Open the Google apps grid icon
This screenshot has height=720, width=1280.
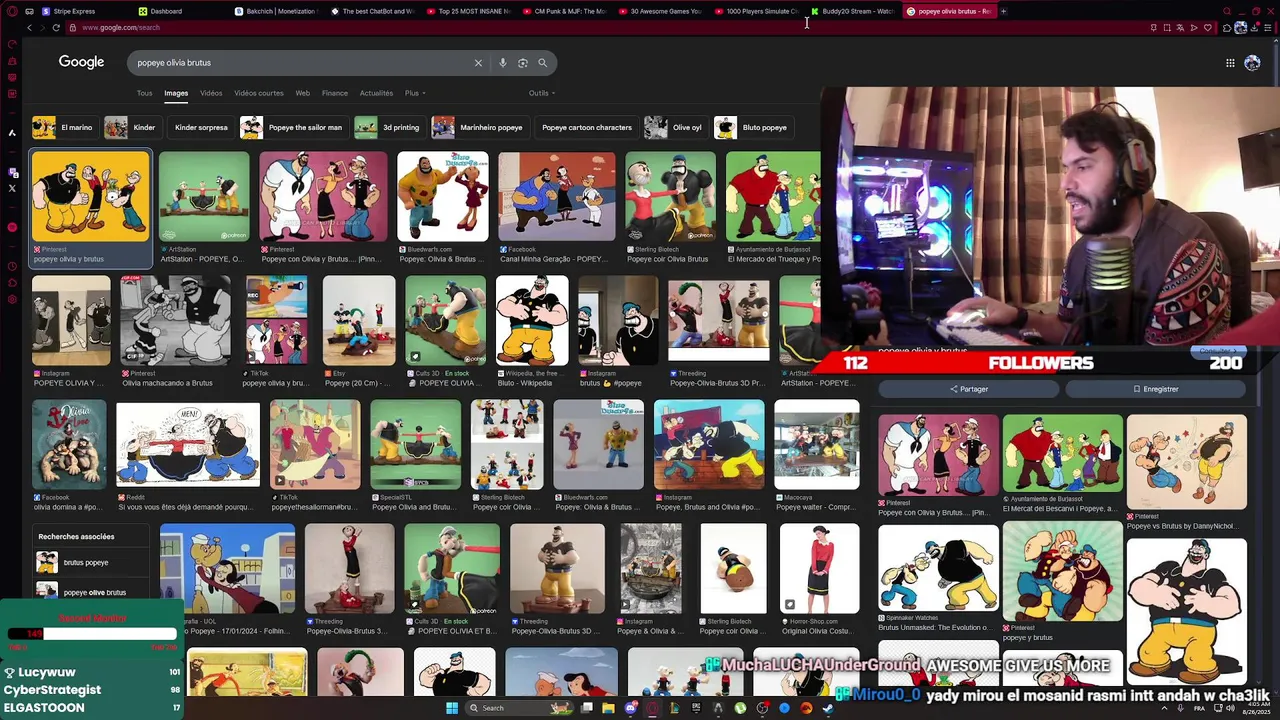click(1230, 63)
